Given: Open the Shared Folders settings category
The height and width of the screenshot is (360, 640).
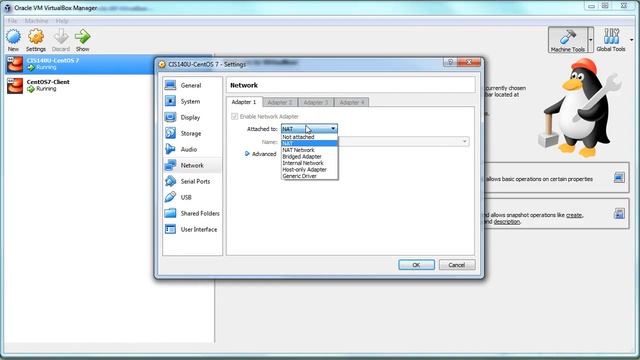Looking at the screenshot, I should coord(192,213).
